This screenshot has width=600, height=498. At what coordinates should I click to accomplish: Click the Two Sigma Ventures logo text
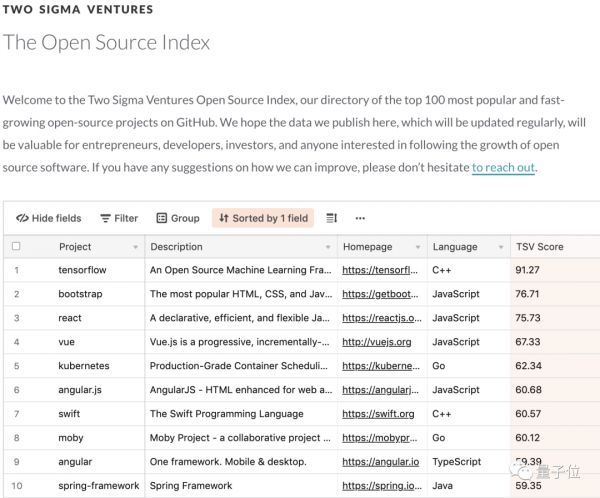point(78,10)
